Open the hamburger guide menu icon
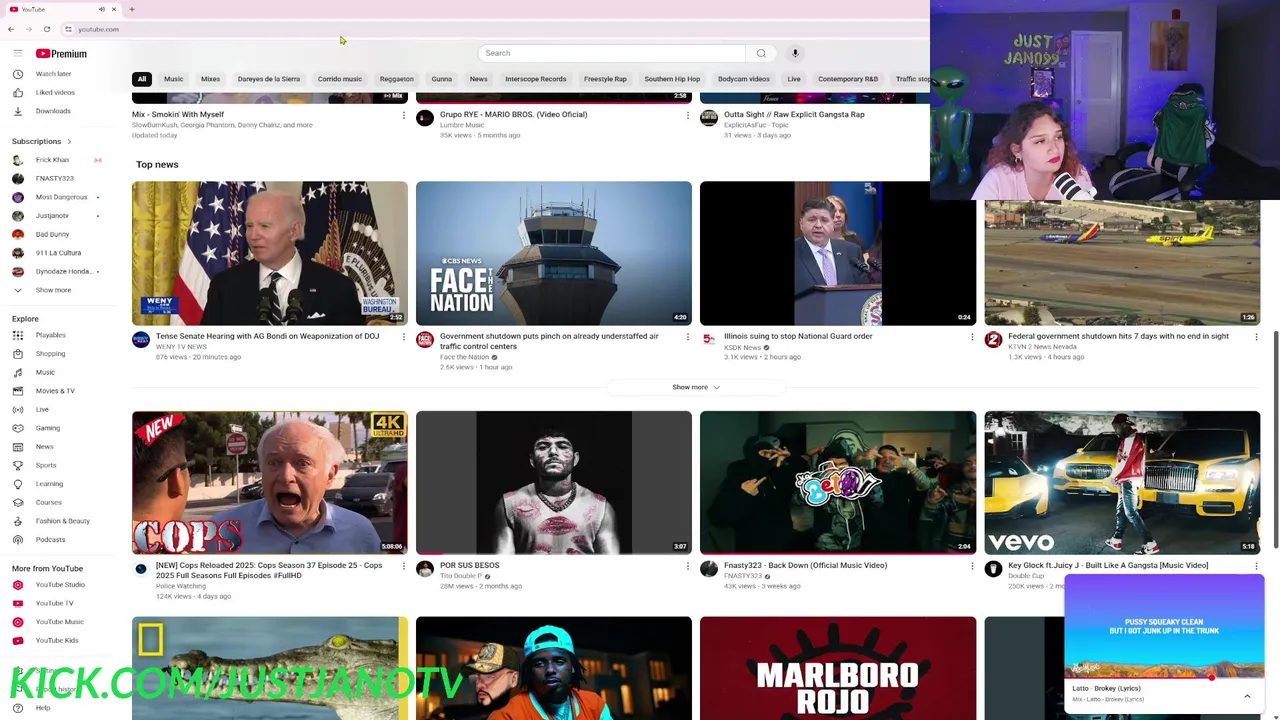 pyautogui.click(x=17, y=53)
